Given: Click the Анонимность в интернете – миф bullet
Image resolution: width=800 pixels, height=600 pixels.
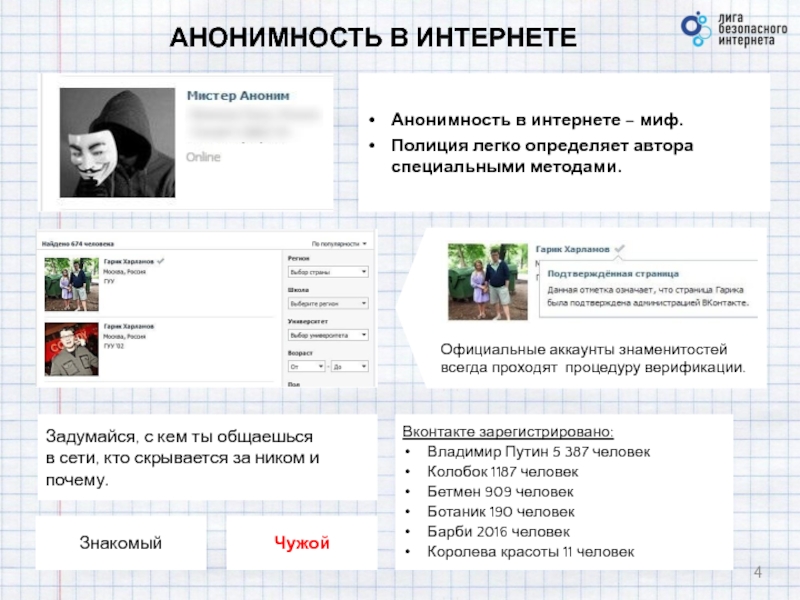Looking at the screenshot, I should tap(537, 120).
